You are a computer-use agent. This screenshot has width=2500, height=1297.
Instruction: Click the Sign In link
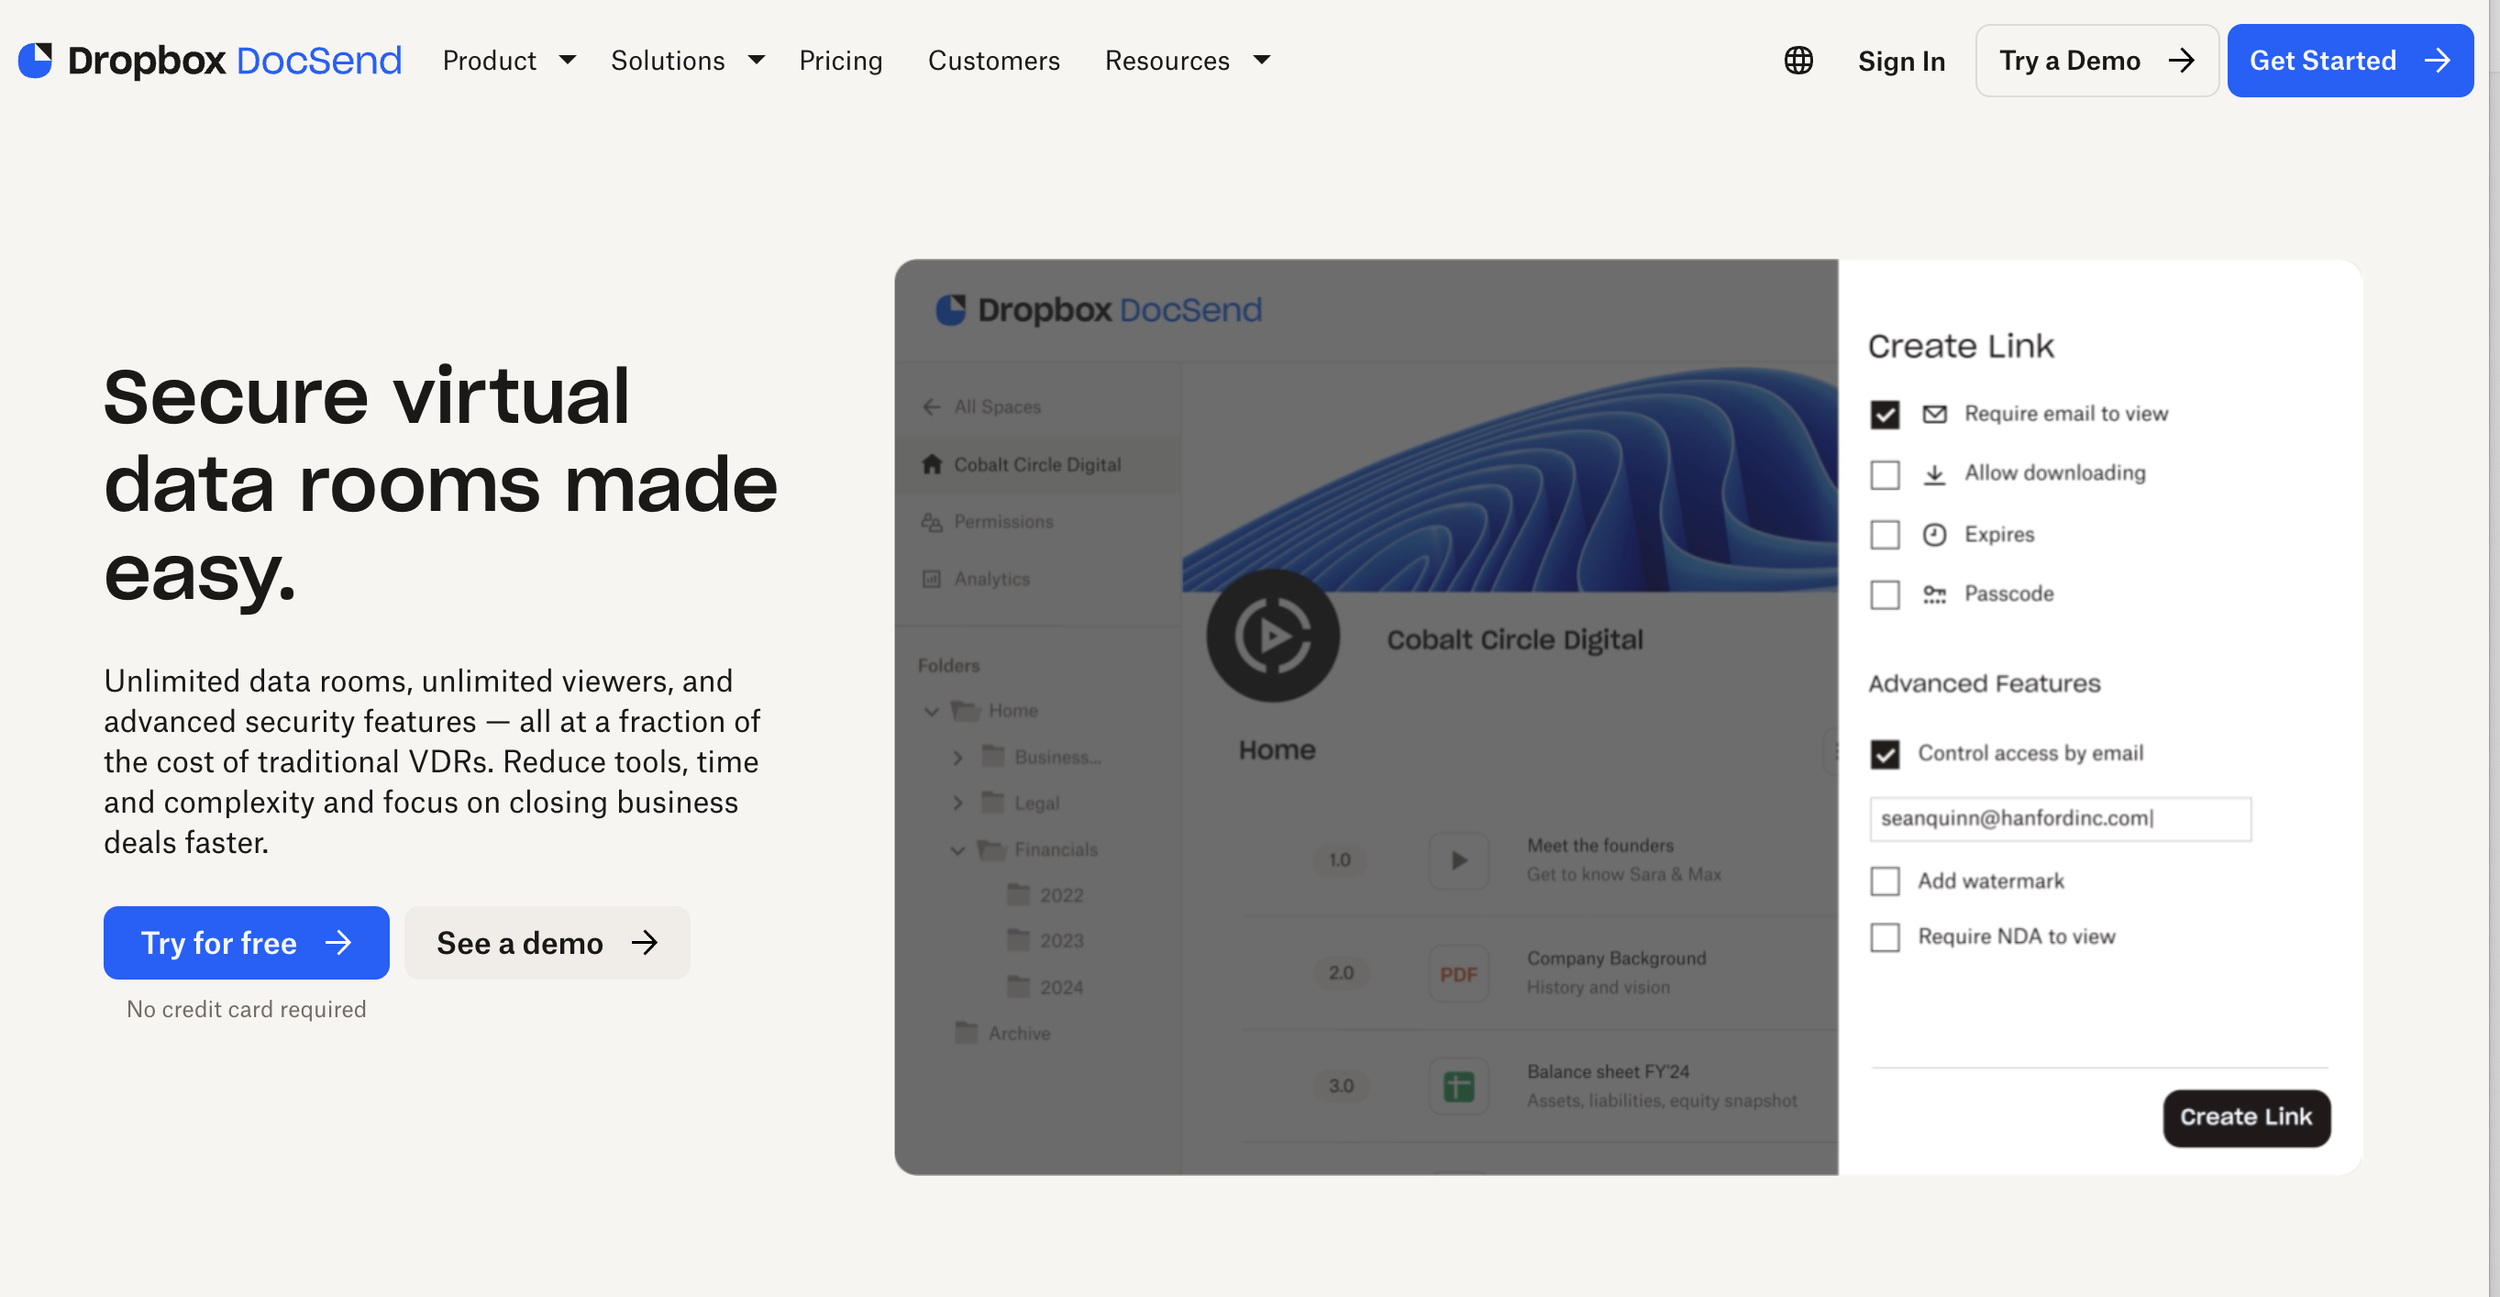click(x=1901, y=61)
